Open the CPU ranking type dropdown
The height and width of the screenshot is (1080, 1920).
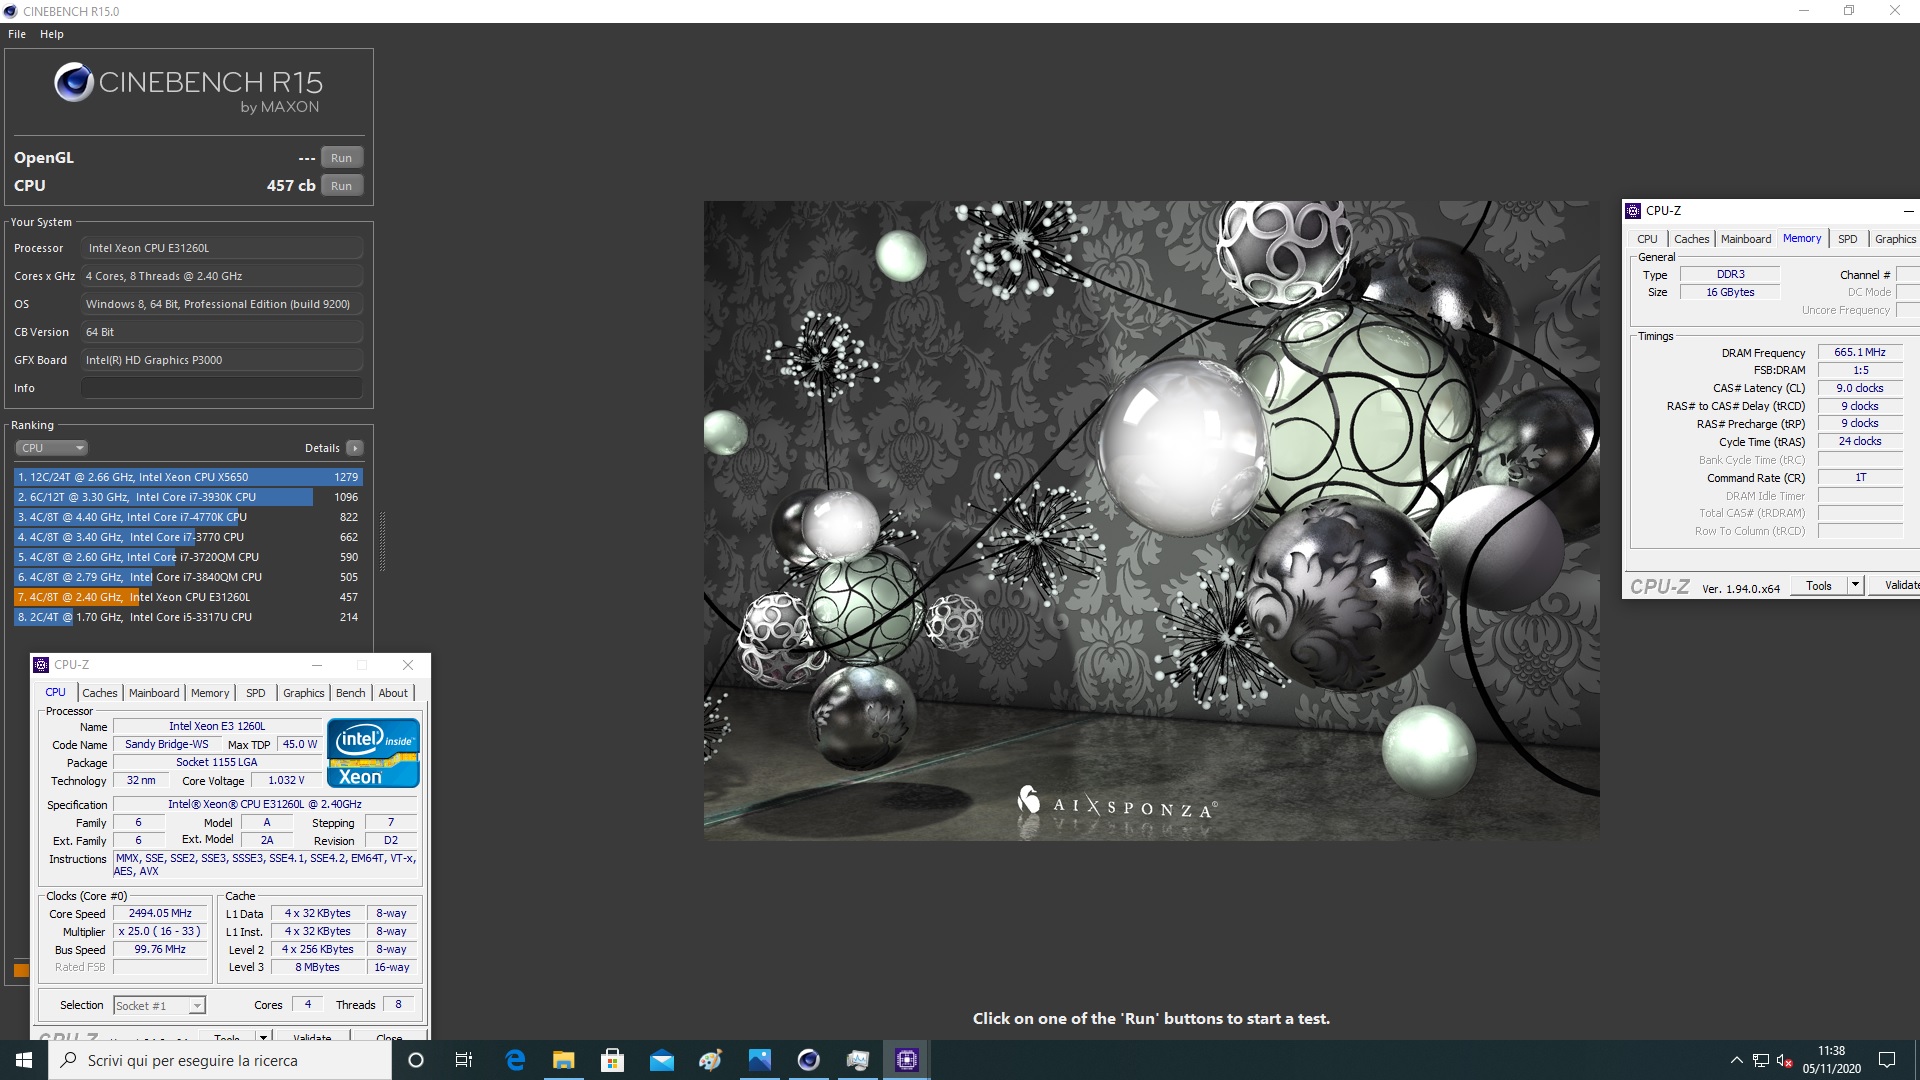51,448
